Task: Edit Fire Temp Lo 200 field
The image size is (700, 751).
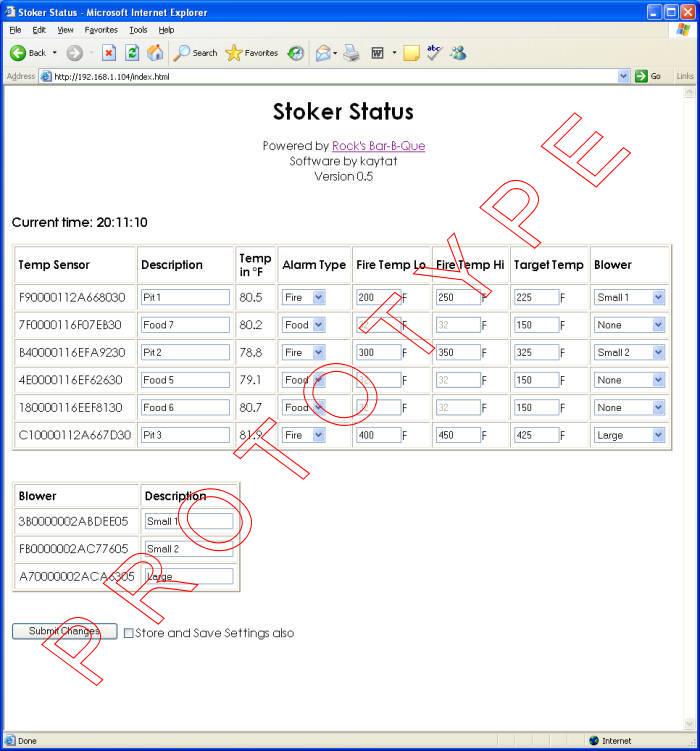Action: (x=378, y=297)
